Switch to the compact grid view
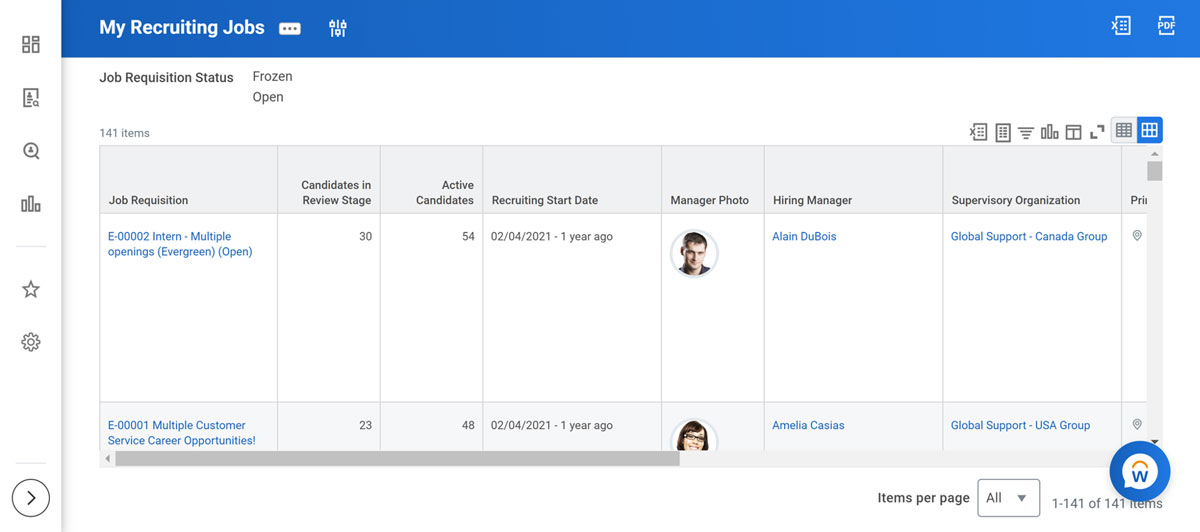 [1124, 130]
